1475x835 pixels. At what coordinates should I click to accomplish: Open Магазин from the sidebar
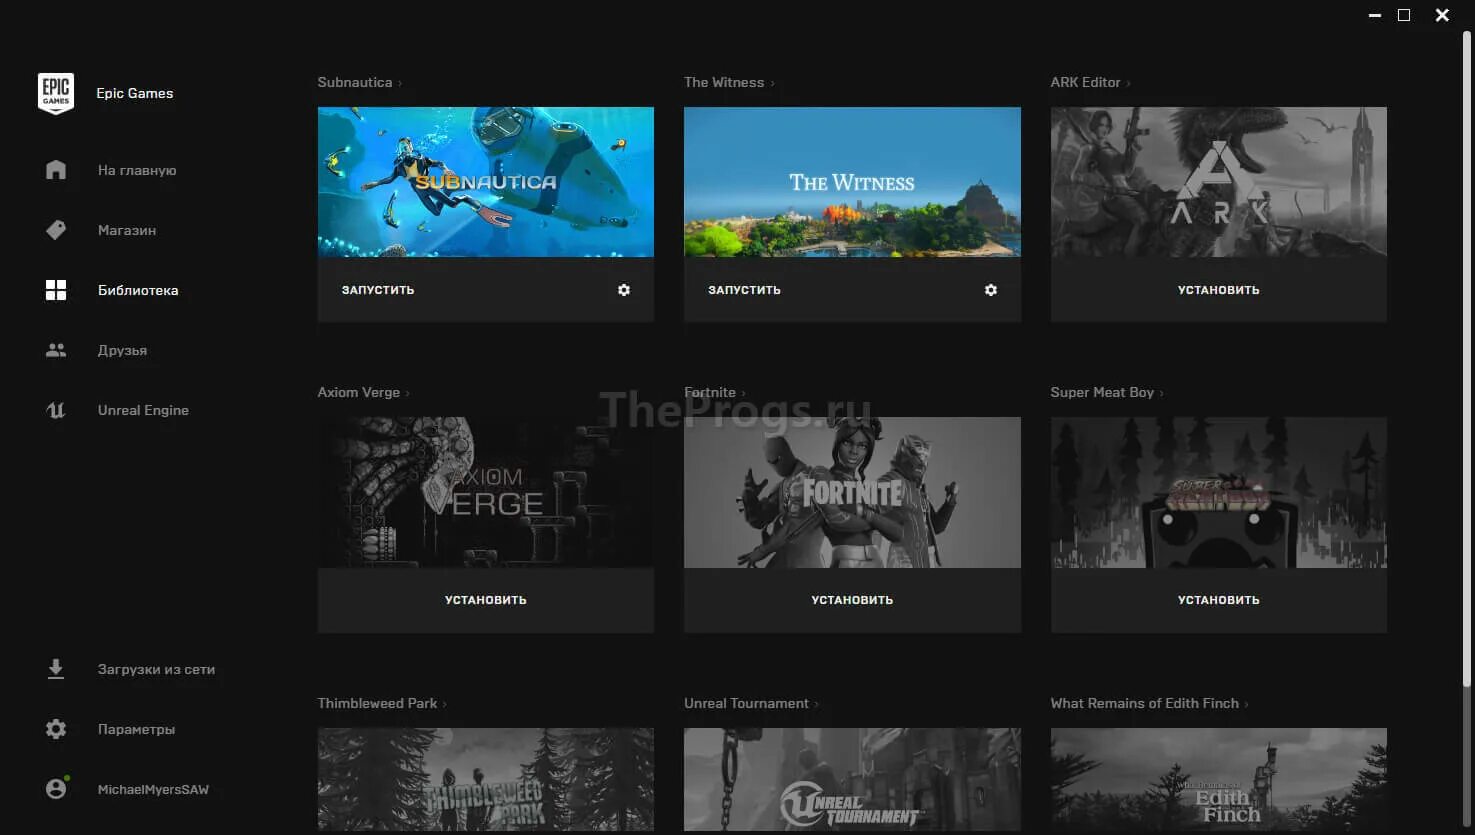pyautogui.click(x=127, y=230)
